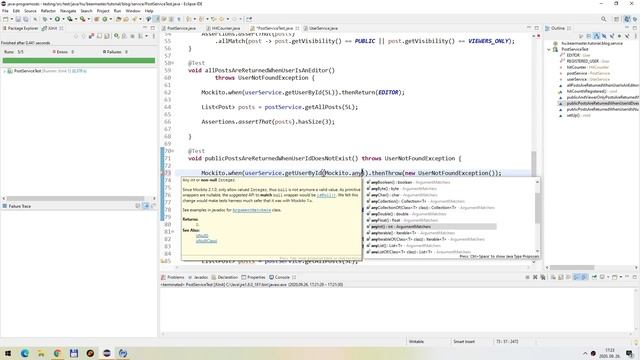Viewport: 640px width, 360px height.
Task: Click the Coverage launch toolbar icon
Action: (x=70, y=19)
